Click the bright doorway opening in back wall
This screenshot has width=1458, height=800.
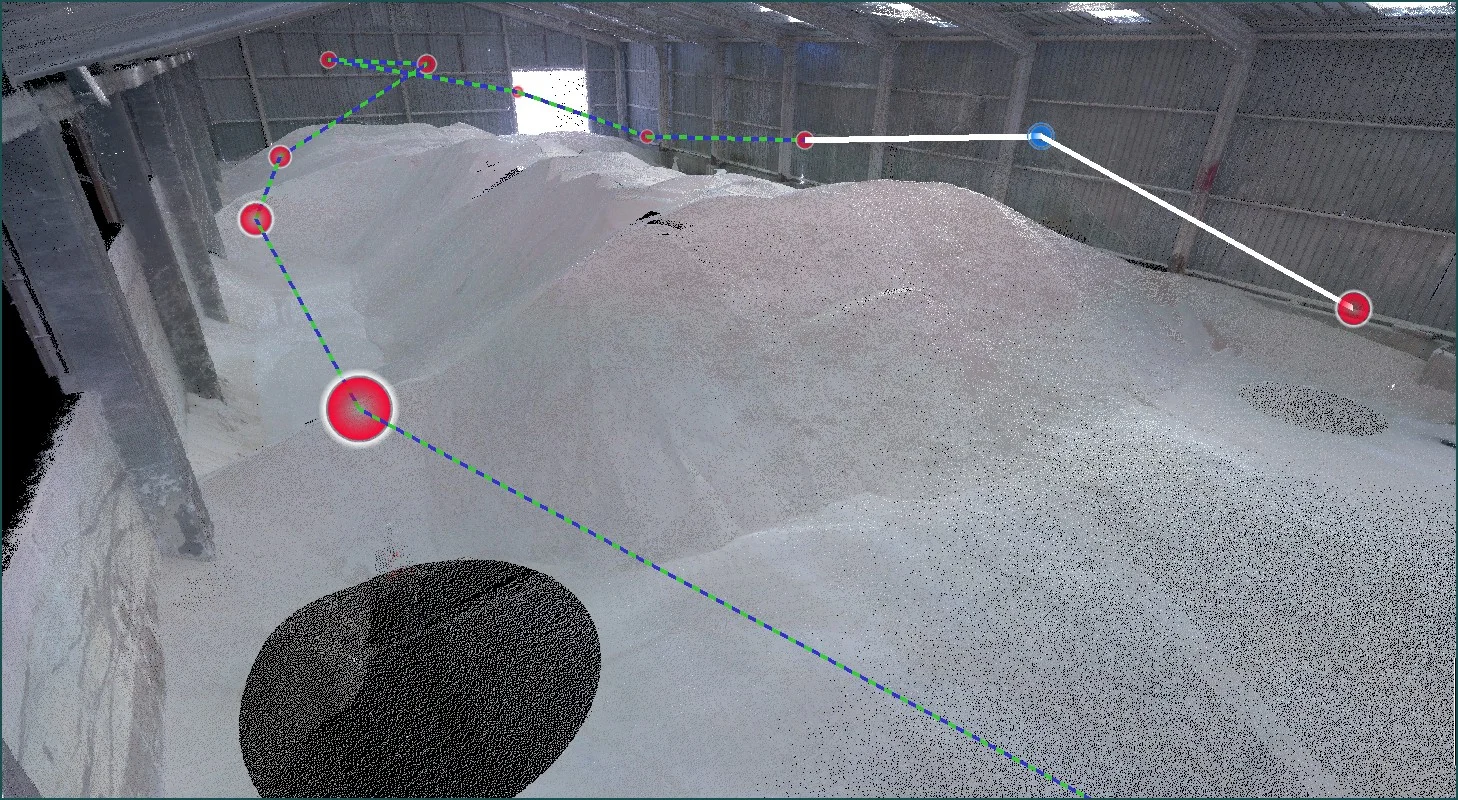(548, 100)
